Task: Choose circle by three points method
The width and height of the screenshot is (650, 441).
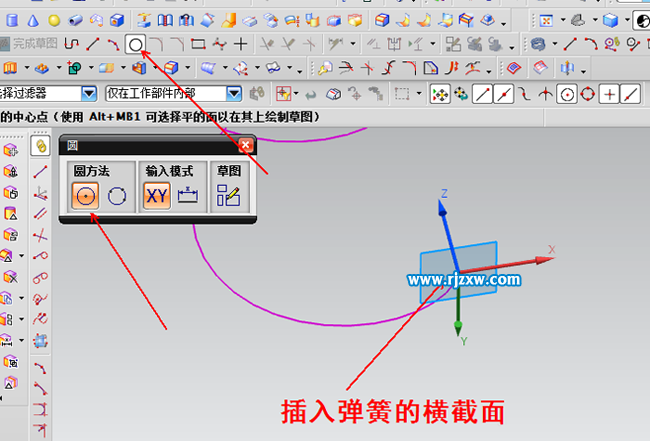Action: (x=117, y=196)
